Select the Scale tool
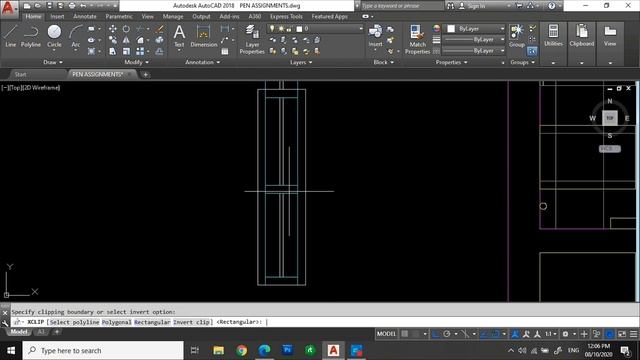Screen dimensions: 640x360 tap(126, 51)
